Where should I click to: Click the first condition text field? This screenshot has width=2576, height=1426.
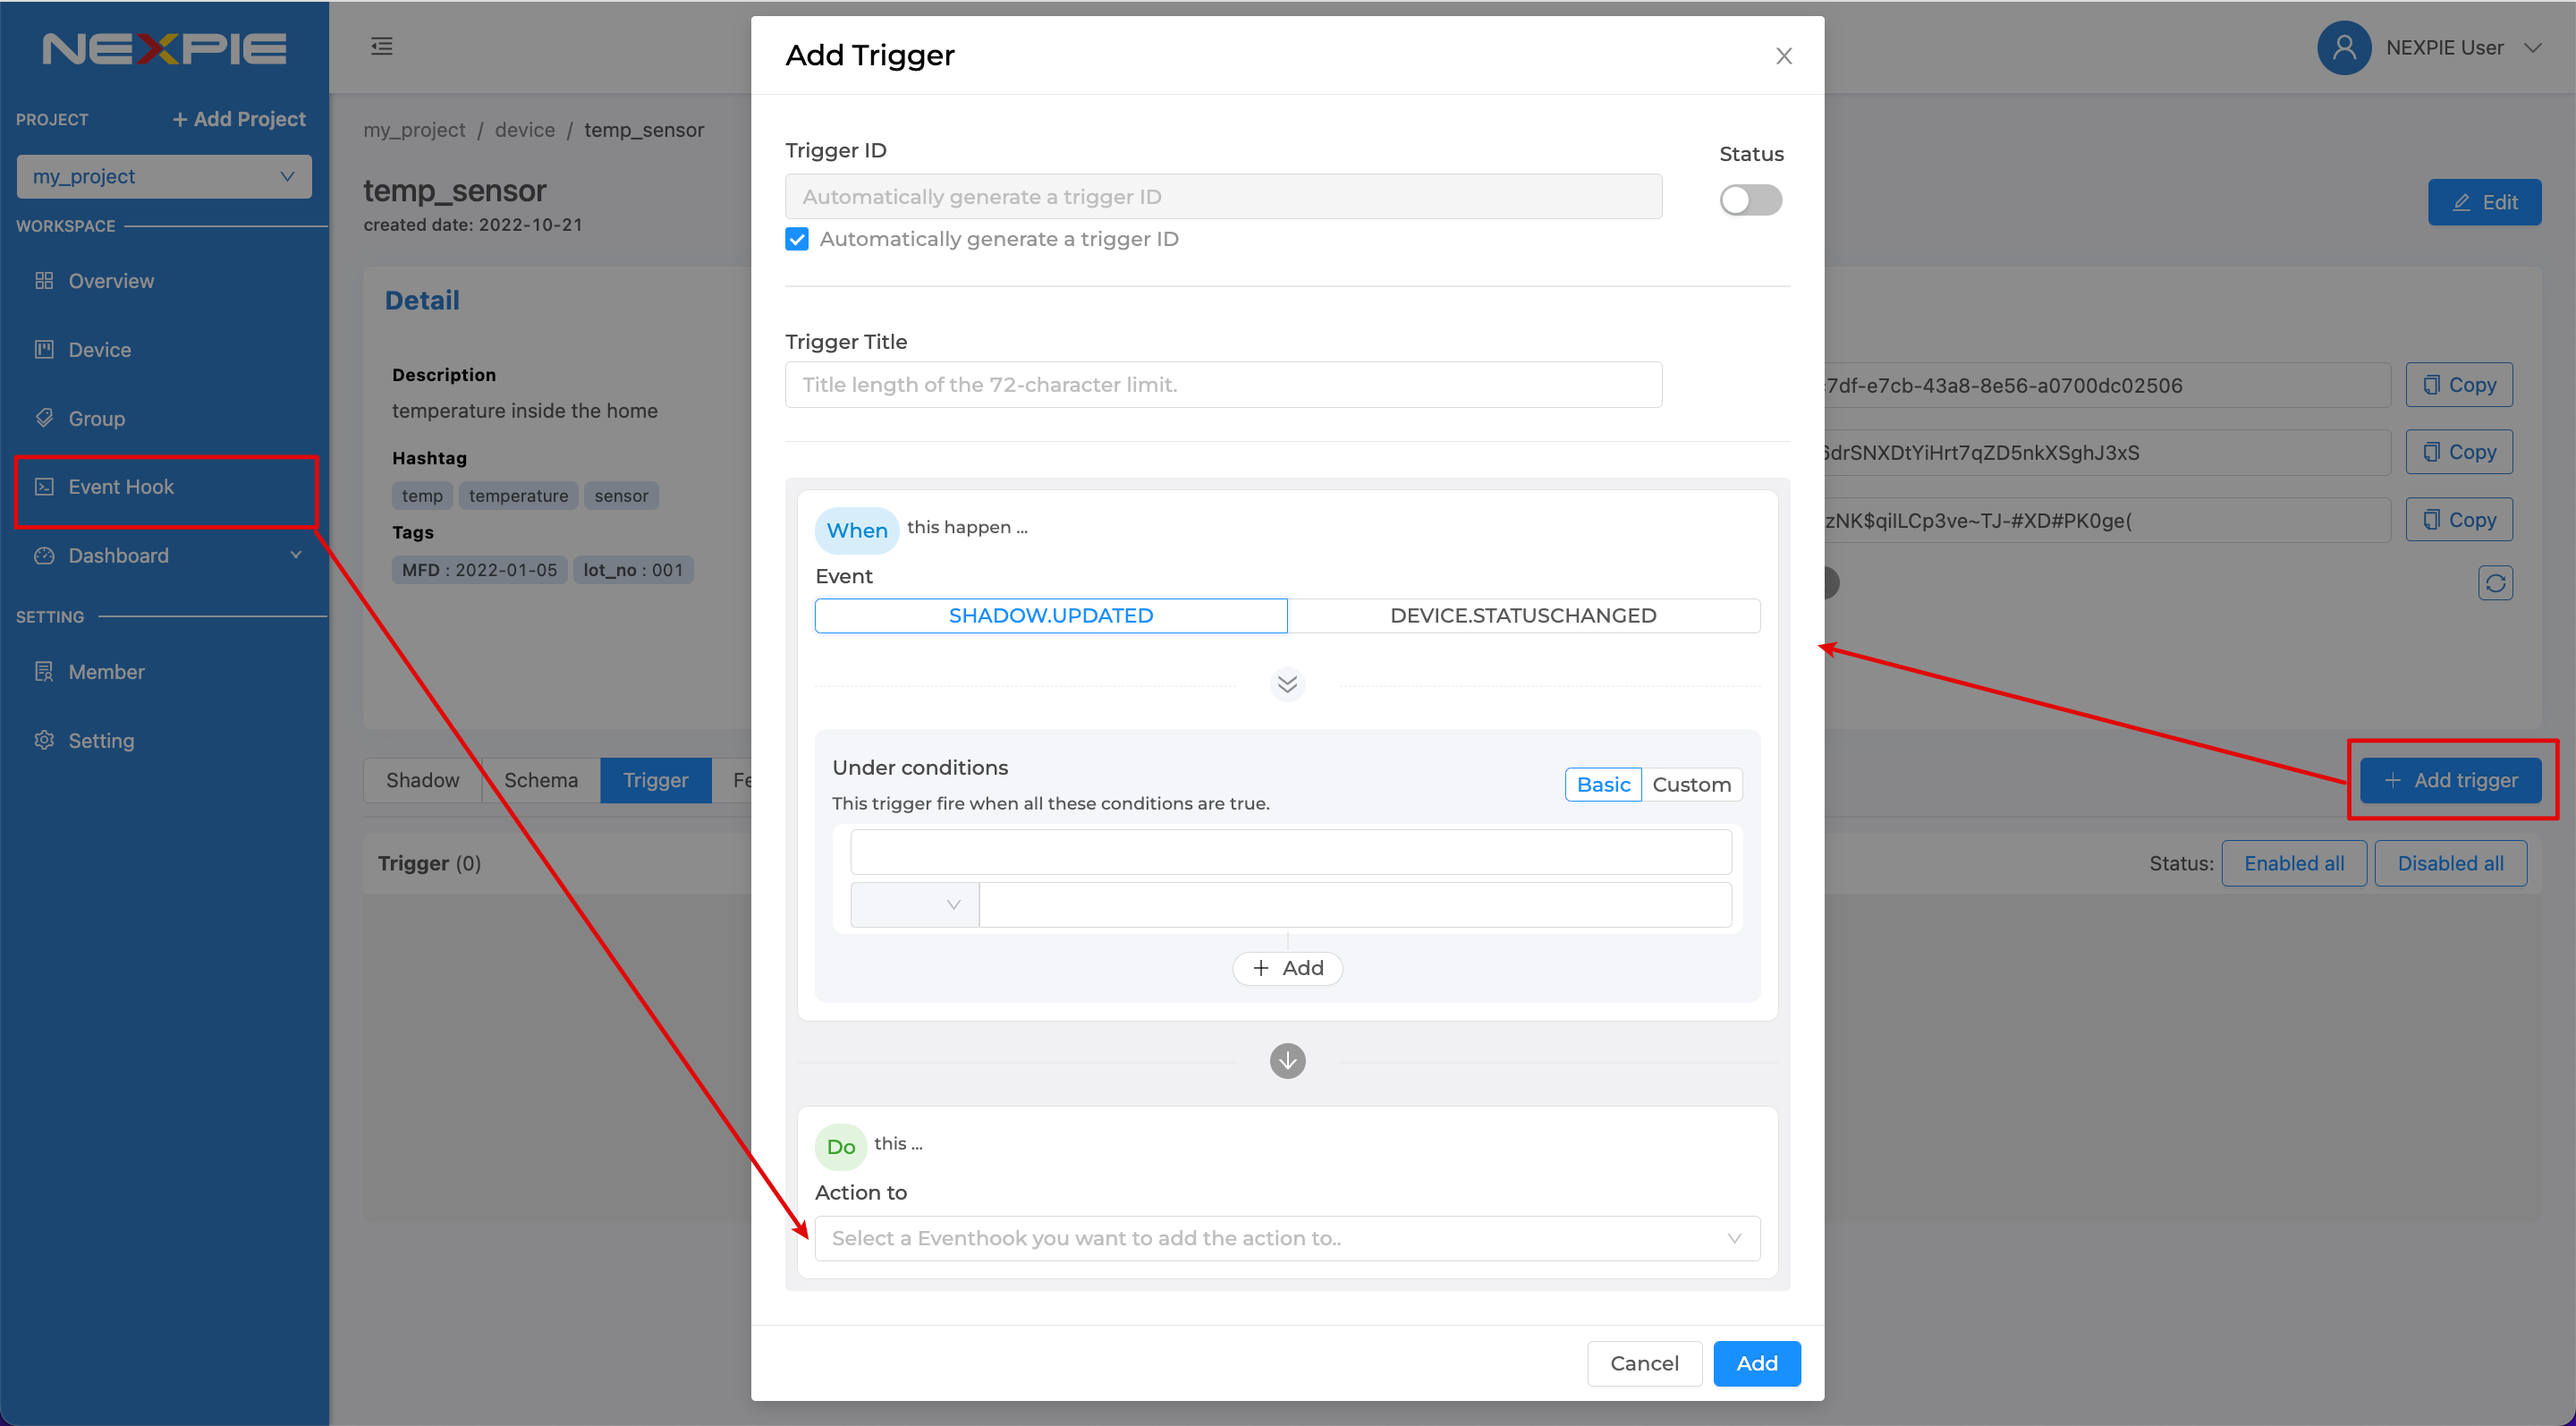(1290, 852)
